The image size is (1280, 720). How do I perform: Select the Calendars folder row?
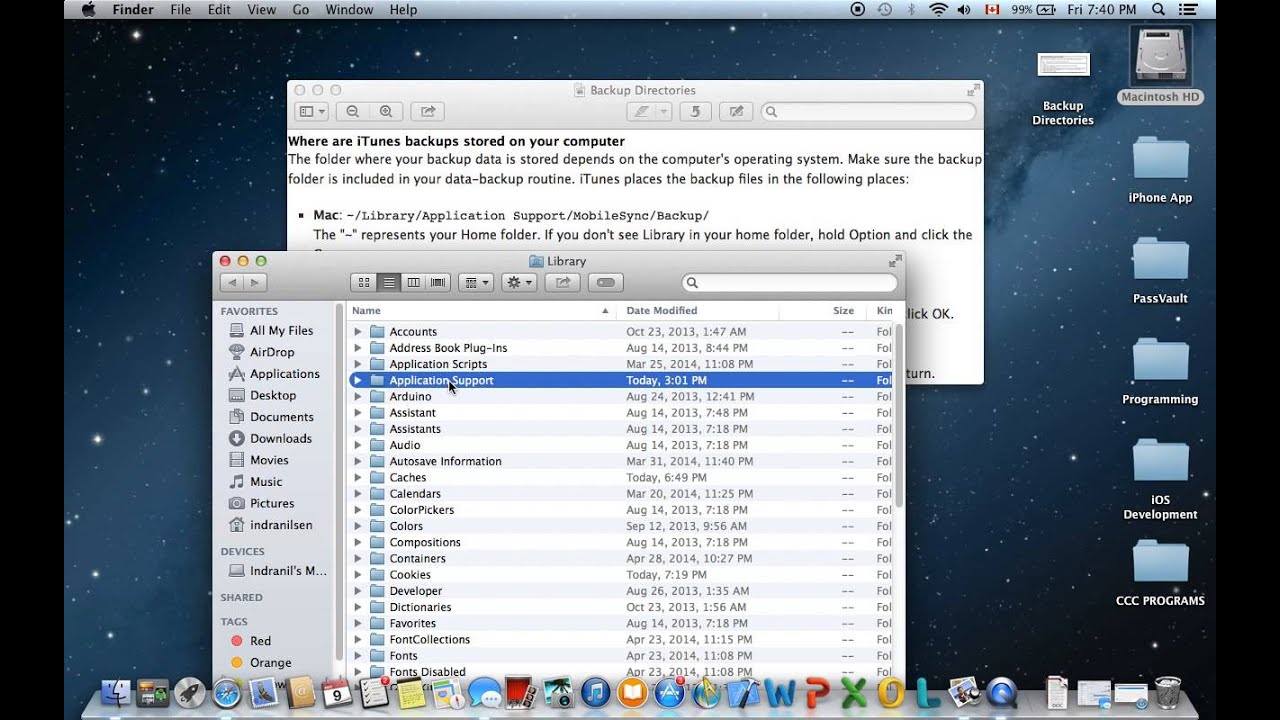620,494
